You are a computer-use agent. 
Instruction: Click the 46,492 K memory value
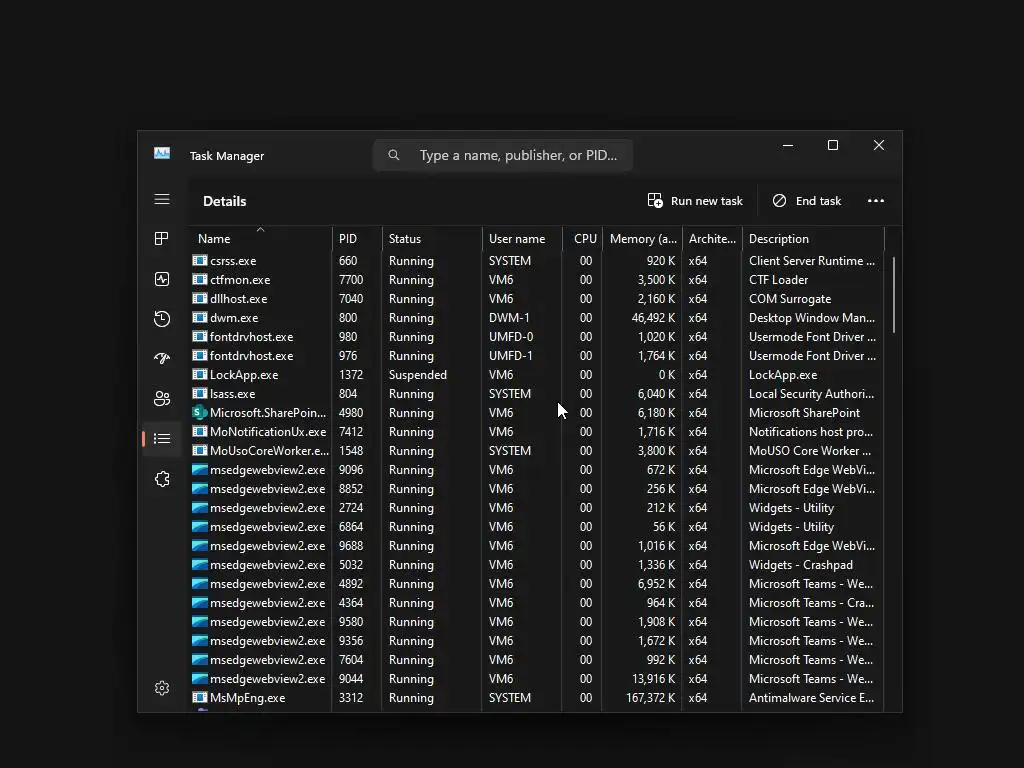tap(654, 317)
